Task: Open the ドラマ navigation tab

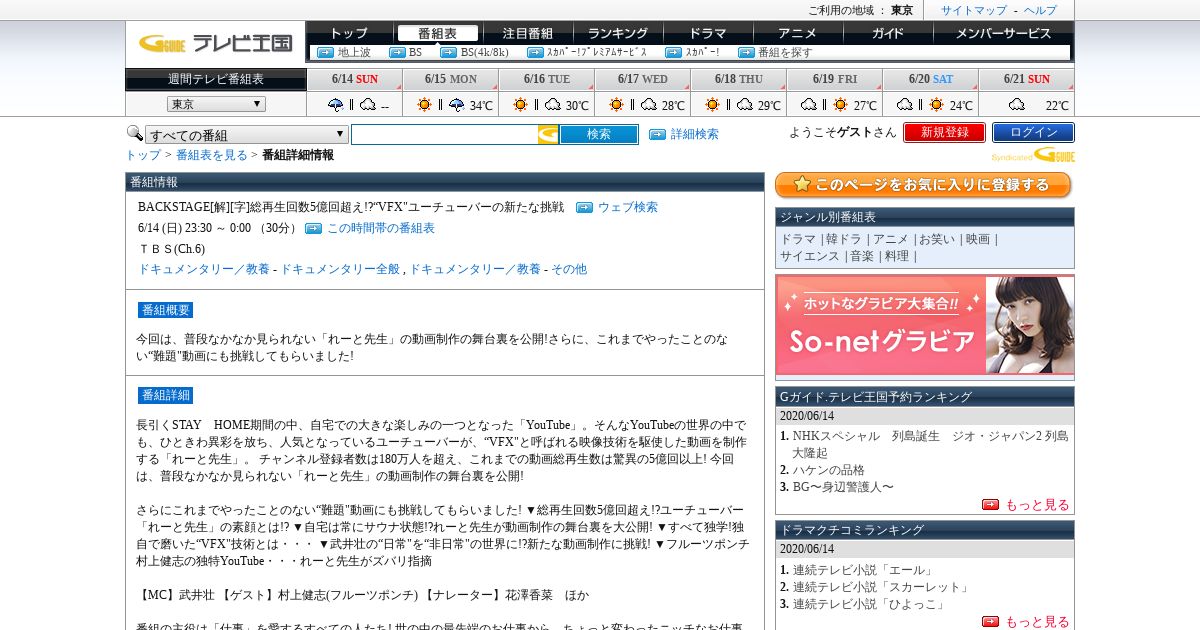Action: coord(707,33)
